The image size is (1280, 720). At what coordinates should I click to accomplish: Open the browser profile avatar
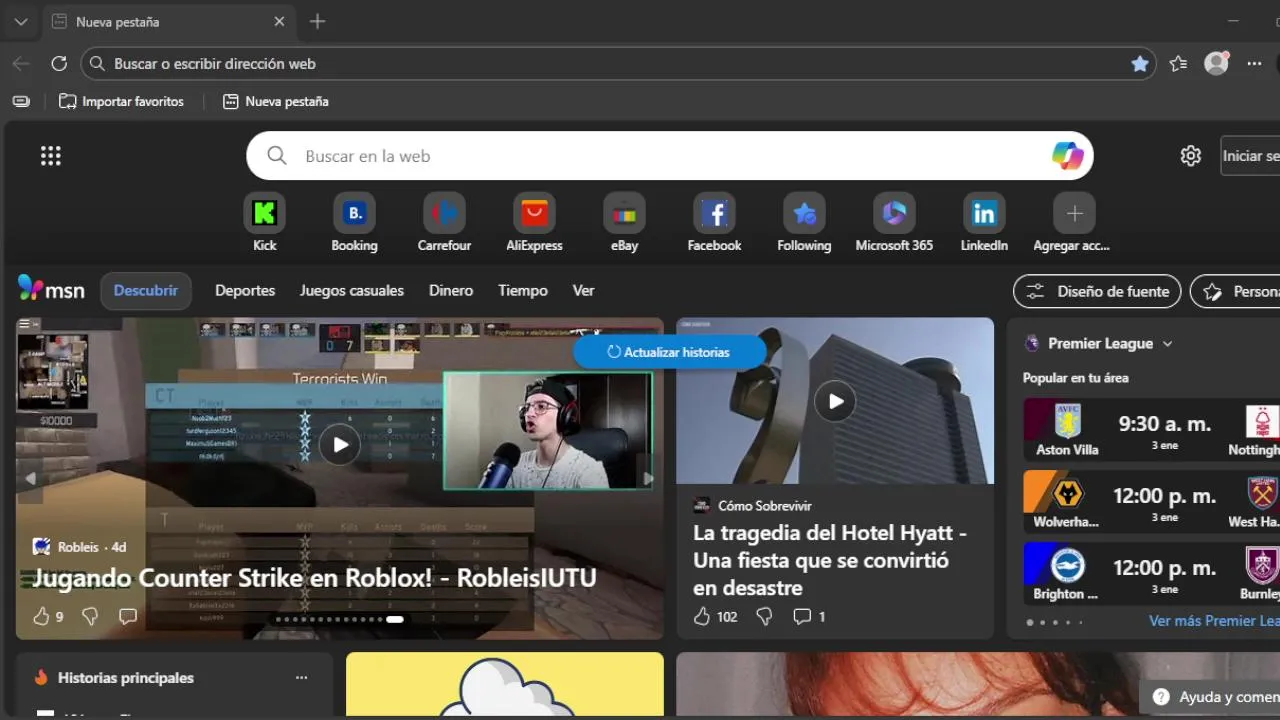1216,63
